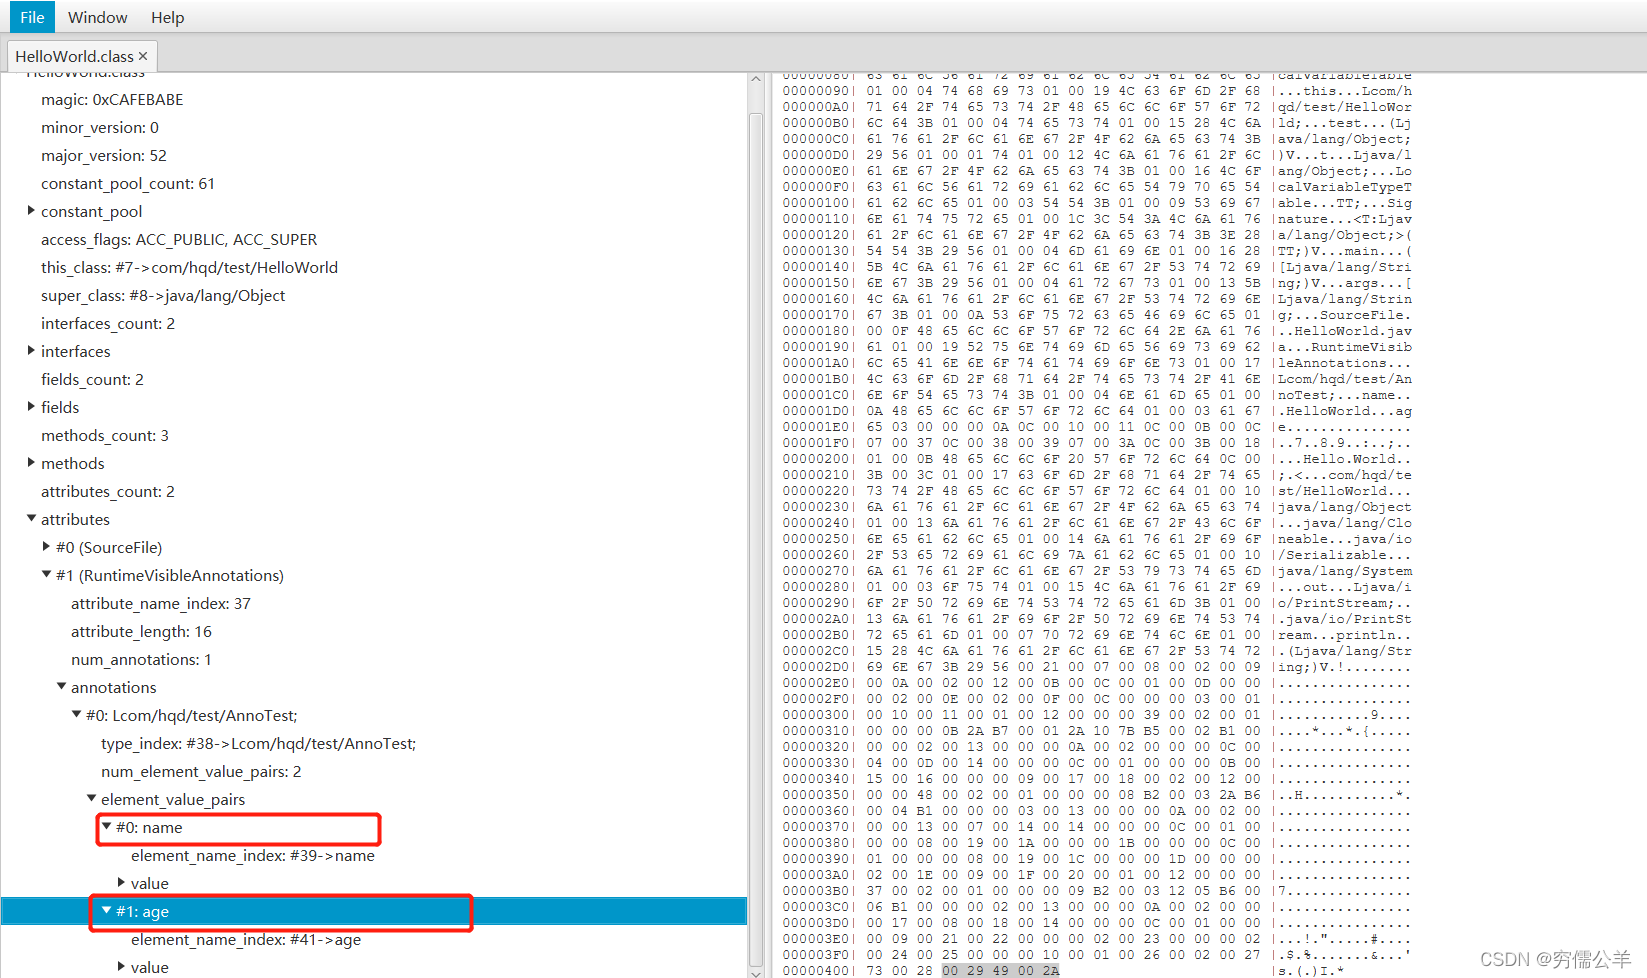This screenshot has height=978, width=1647.
Task: Click hex row at offset 000001A0
Action: tap(1097, 363)
